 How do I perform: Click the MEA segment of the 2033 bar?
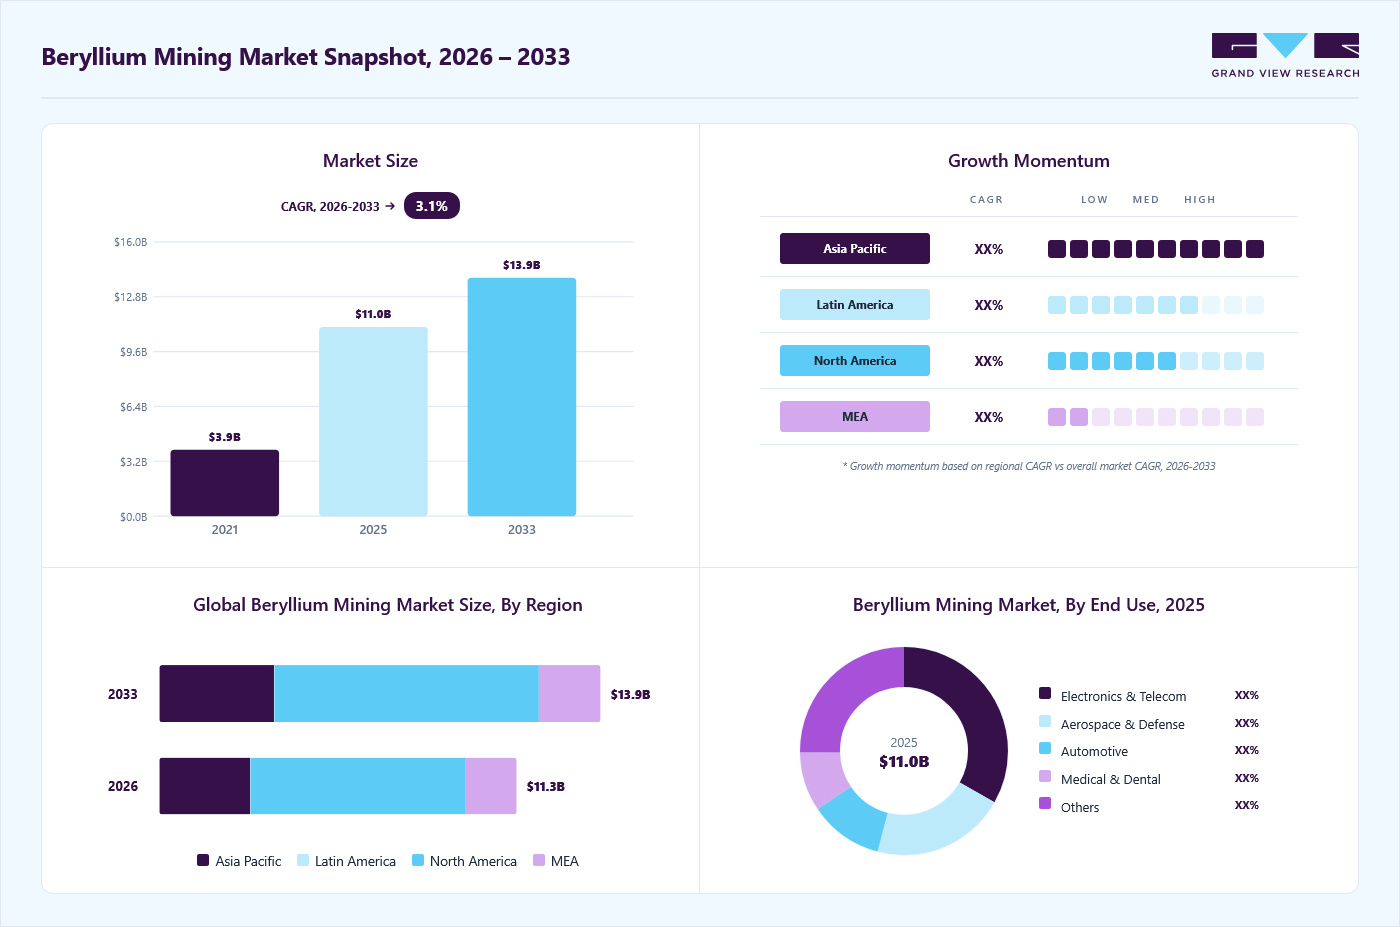pos(569,693)
